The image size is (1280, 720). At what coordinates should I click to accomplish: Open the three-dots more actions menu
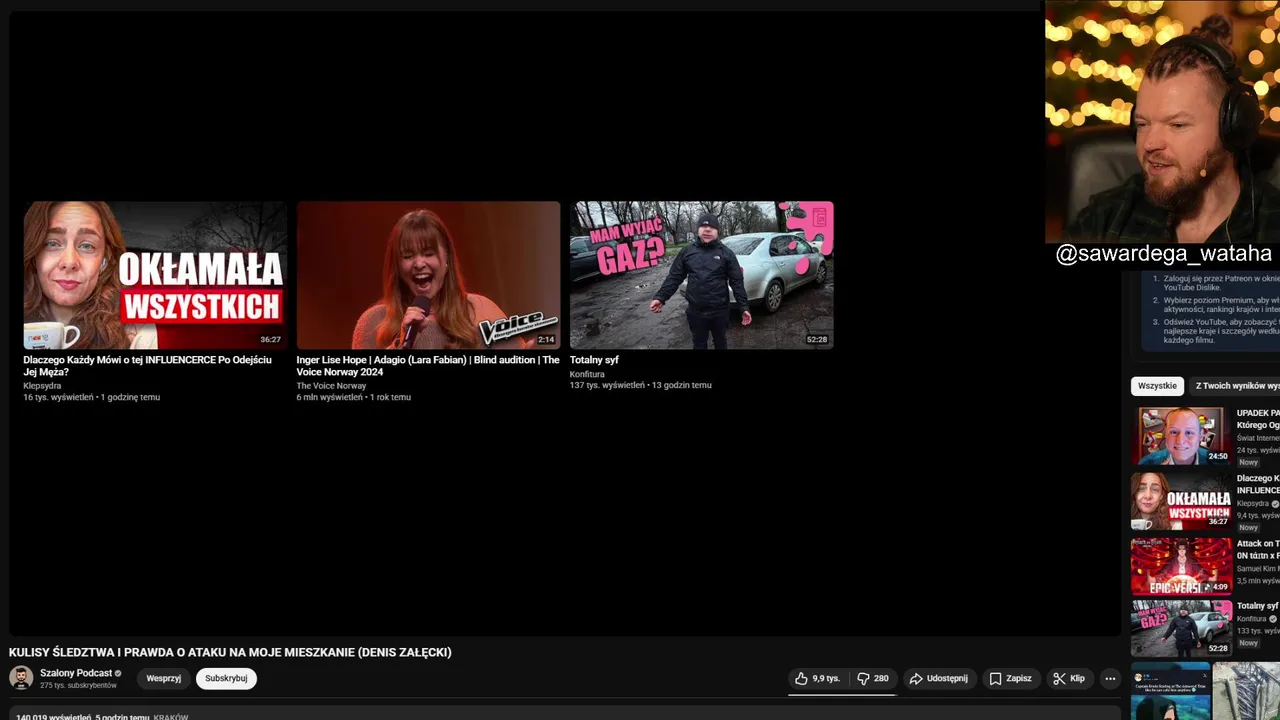point(1110,678)
